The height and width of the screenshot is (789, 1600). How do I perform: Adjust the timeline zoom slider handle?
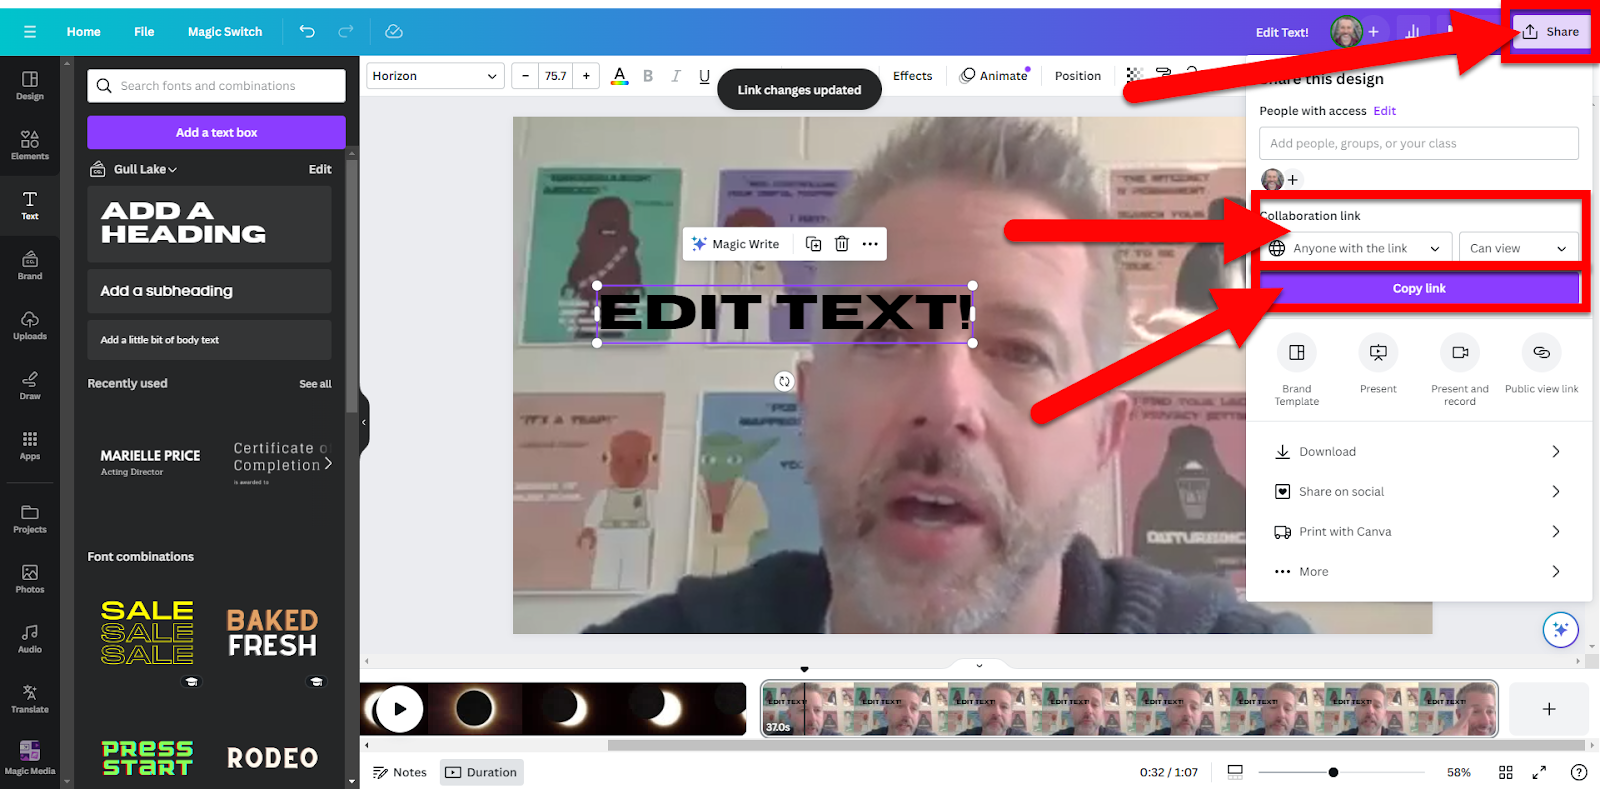point(1333,772)
